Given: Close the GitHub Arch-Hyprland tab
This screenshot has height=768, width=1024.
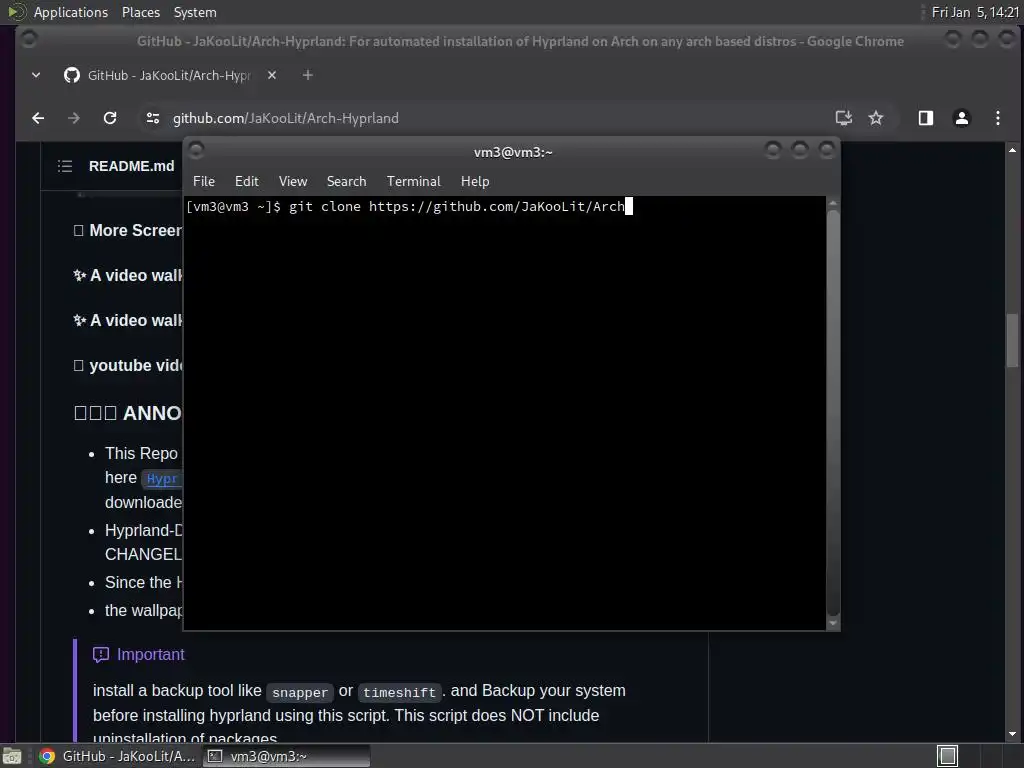Looking at the screenshot, I should tap(272, 75).
